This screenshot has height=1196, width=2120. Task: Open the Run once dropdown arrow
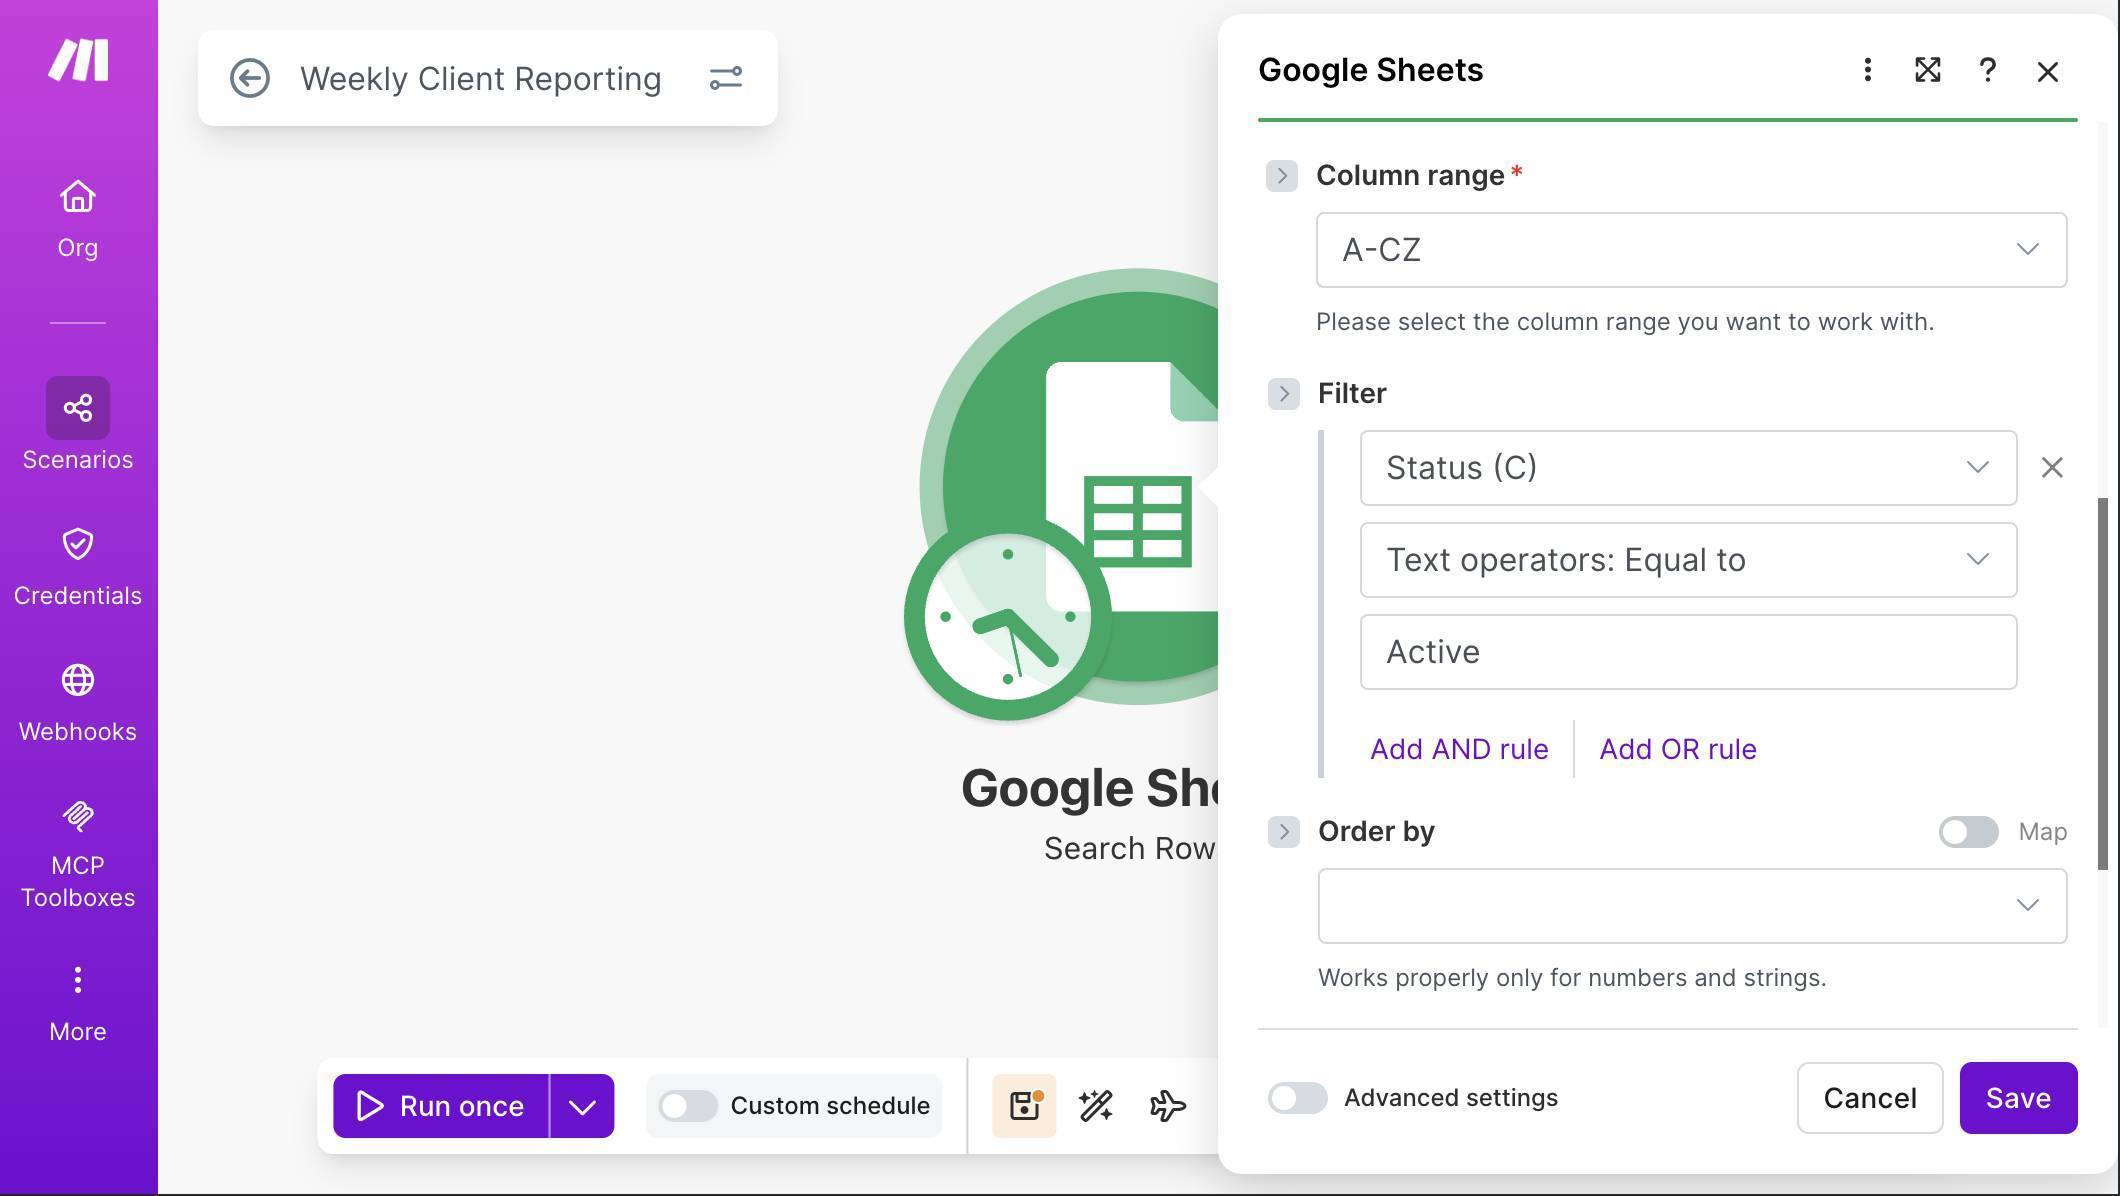582,1105
